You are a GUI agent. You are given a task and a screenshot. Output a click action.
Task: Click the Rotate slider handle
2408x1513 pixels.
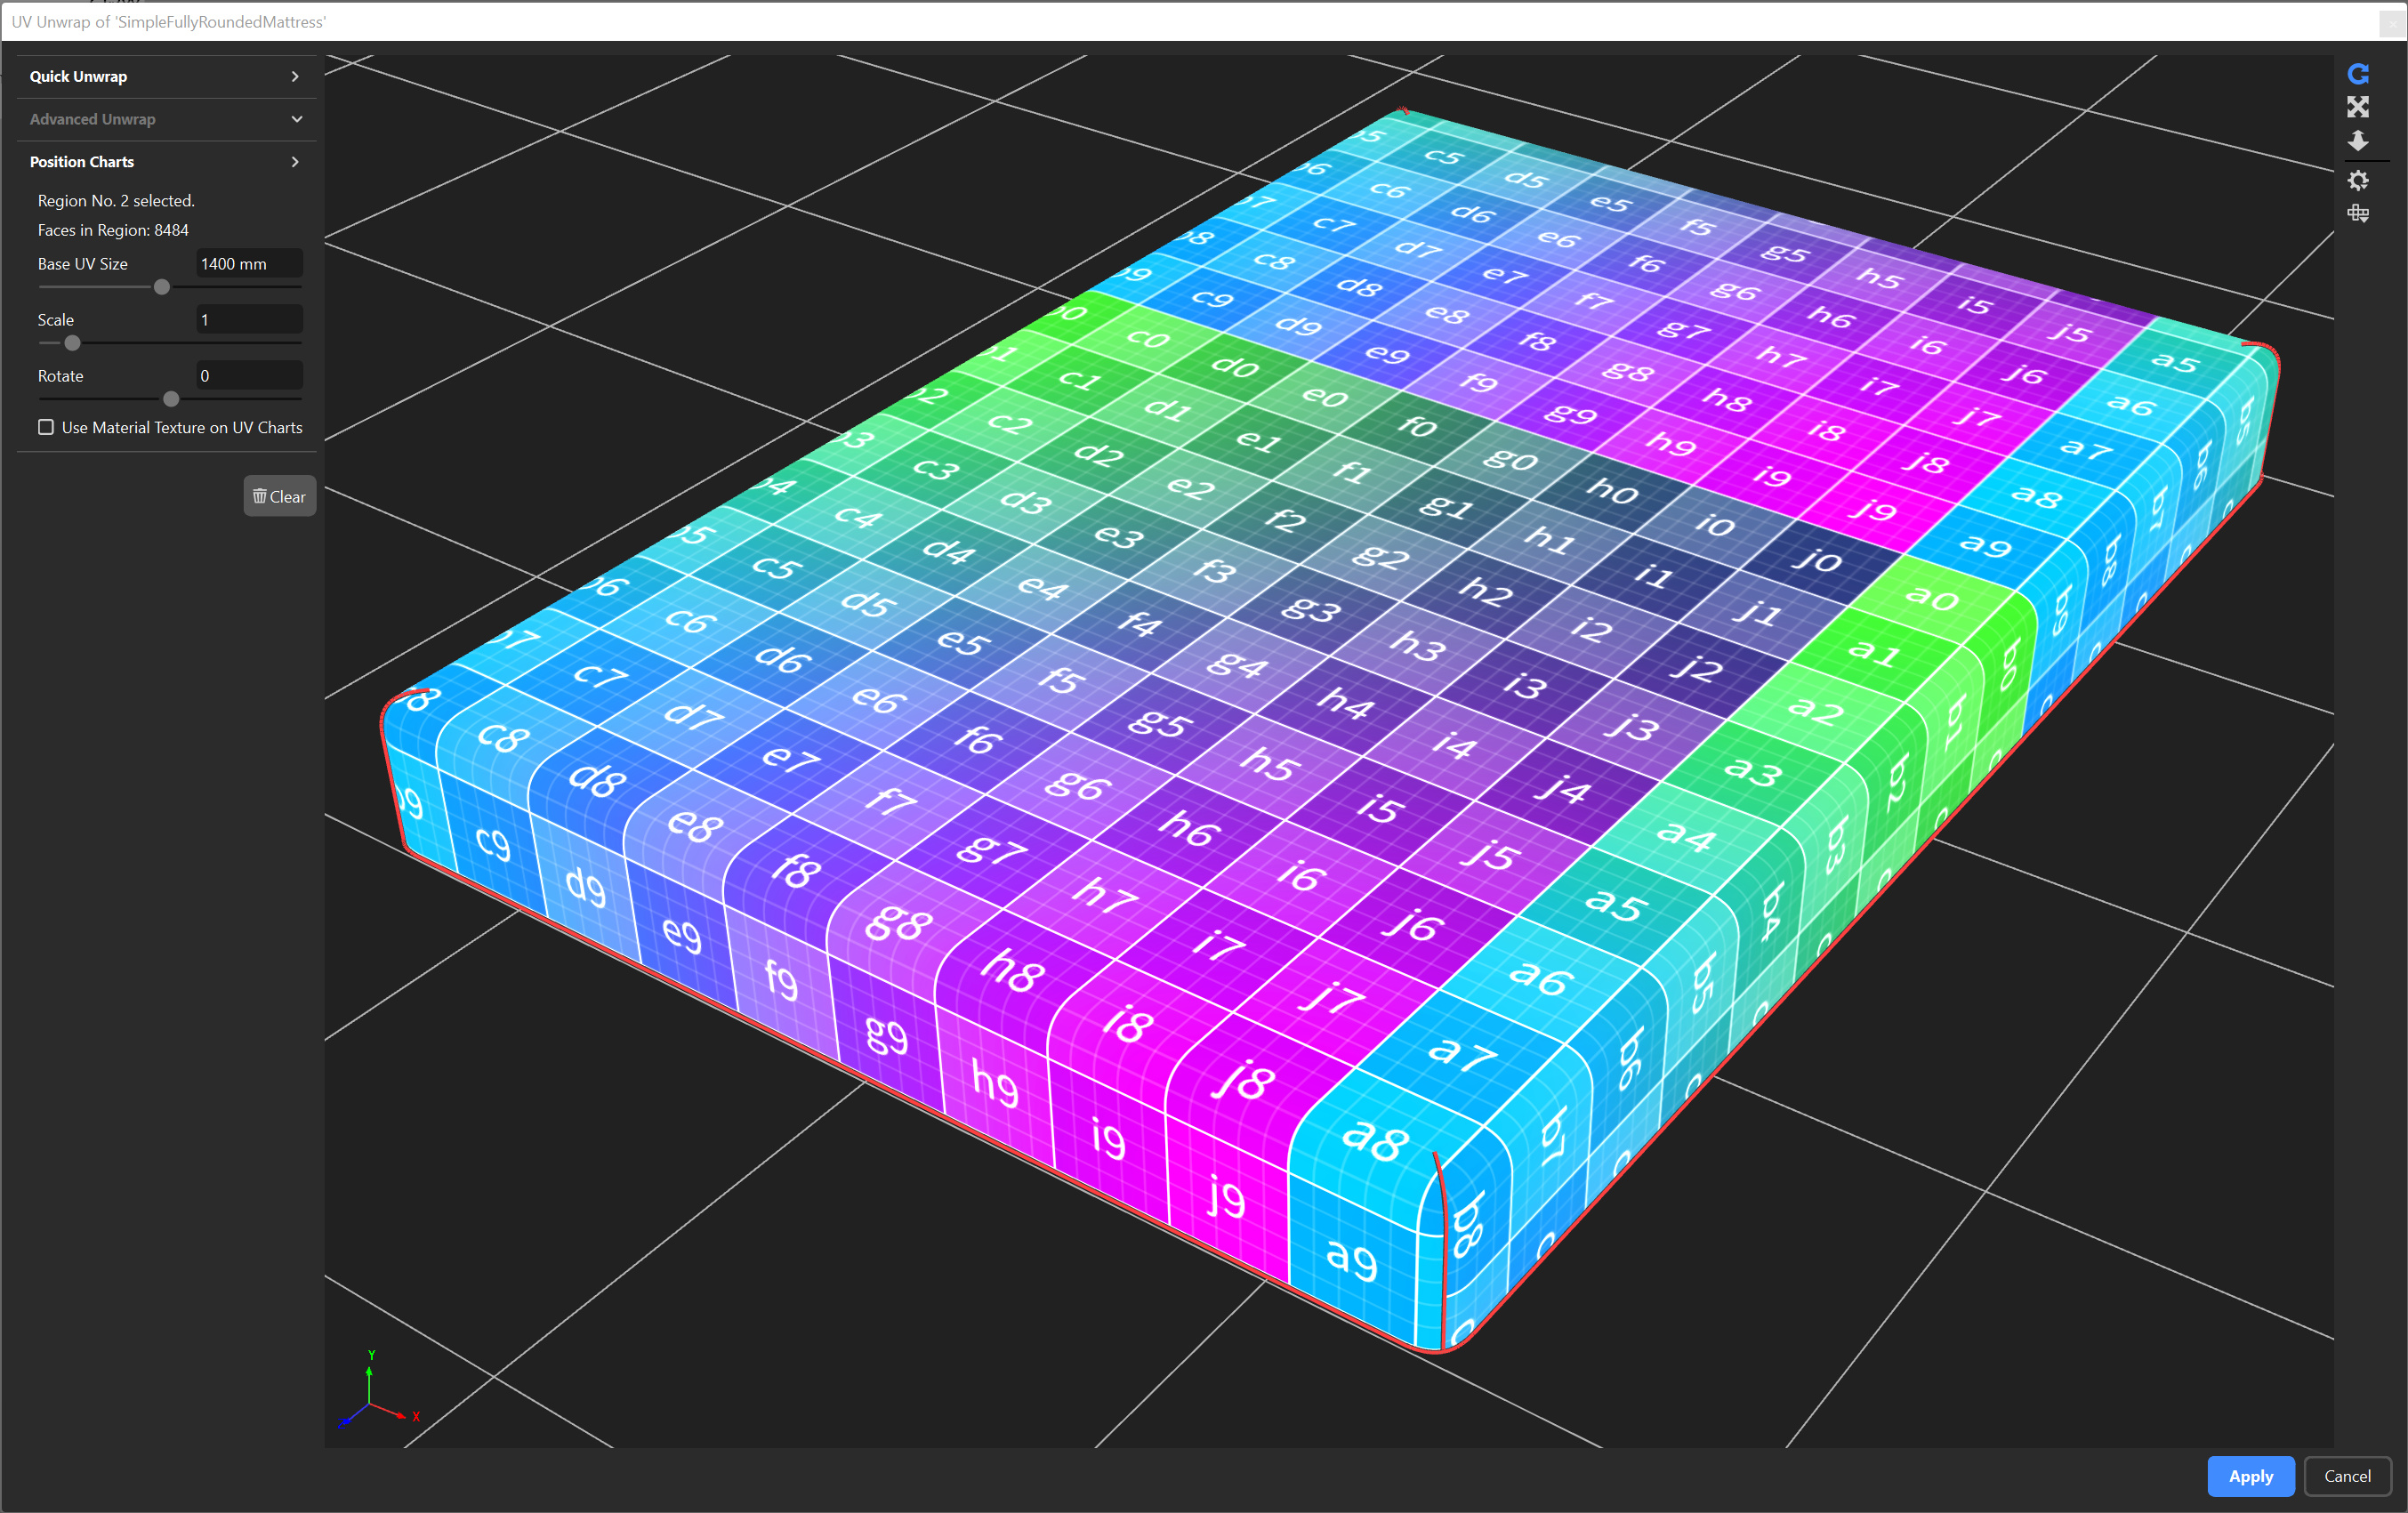171,399
